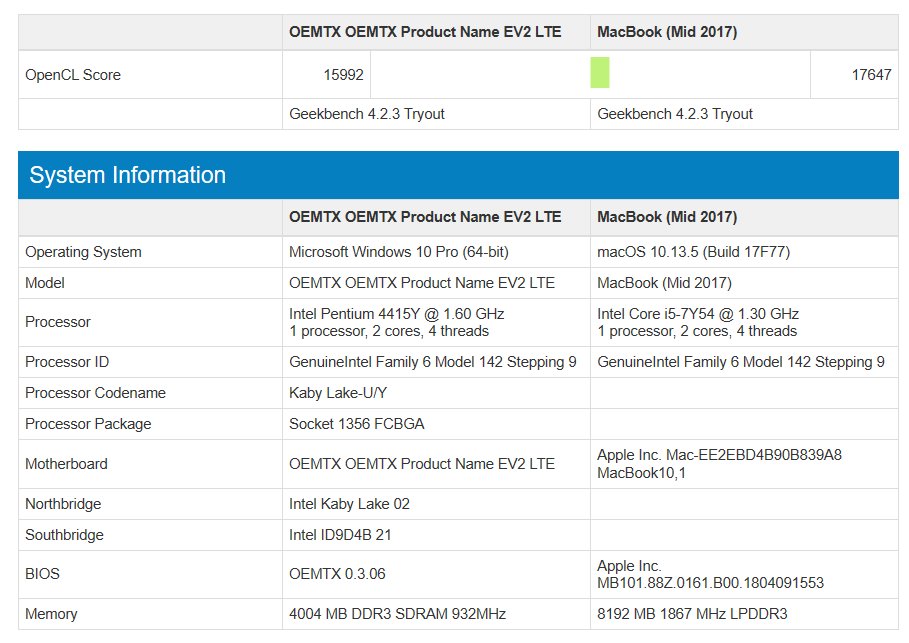Click the "Operating System" row label
The height and width of the screenshot is (643, 909).
coord(83,252)
